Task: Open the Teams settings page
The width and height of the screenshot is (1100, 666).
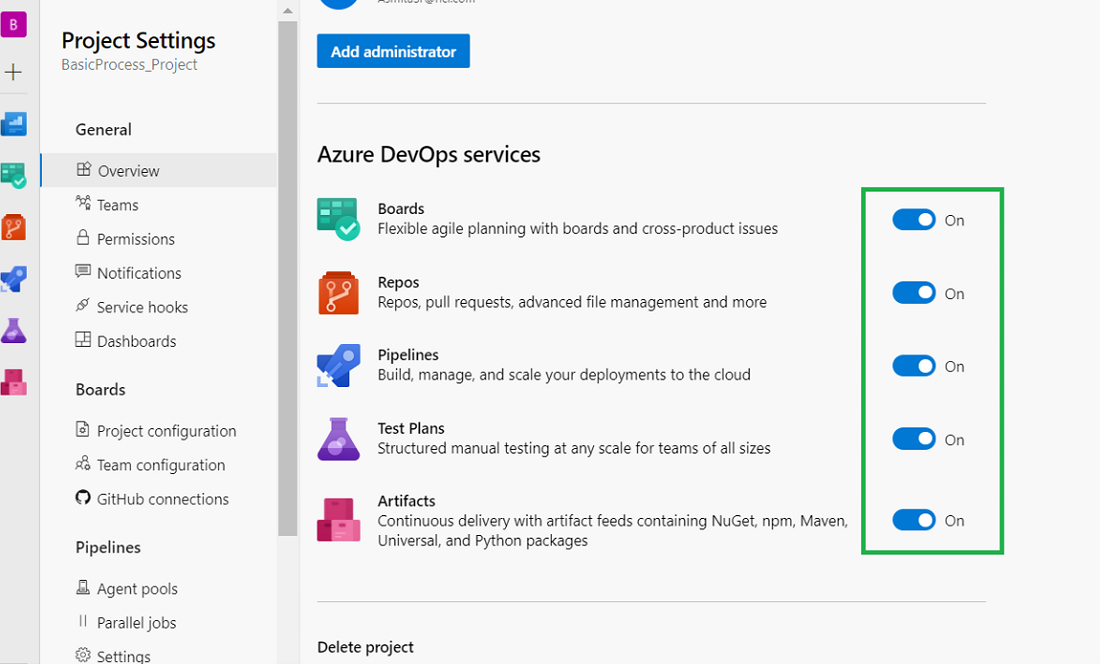Action: (117, 205)
